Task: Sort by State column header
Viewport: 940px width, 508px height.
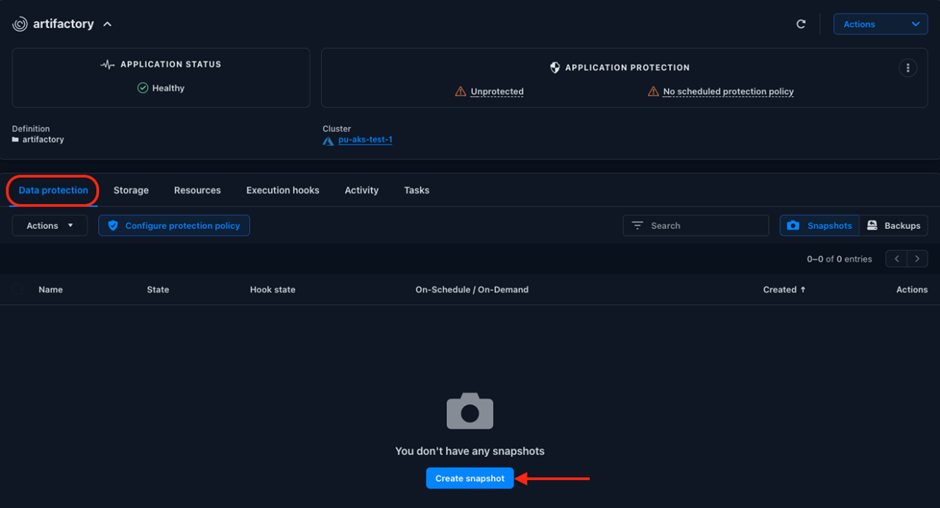Action: pos(158,290)
